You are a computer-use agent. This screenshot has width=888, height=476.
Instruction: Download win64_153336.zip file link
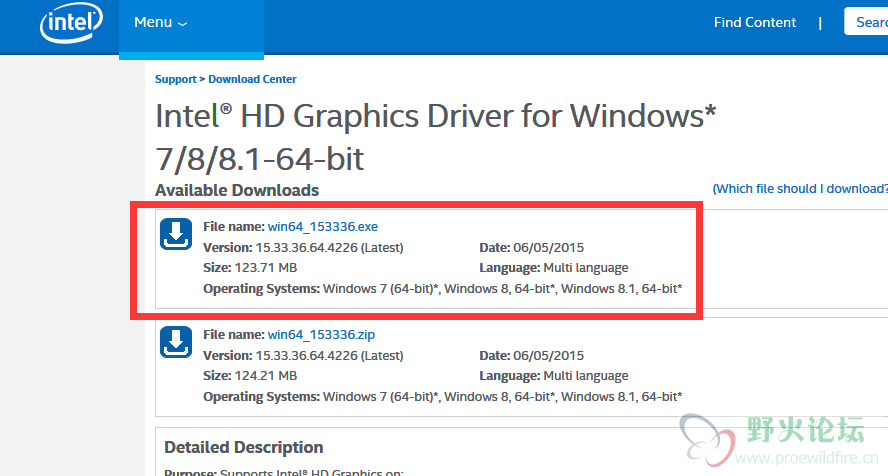click(x=321, y=335)
